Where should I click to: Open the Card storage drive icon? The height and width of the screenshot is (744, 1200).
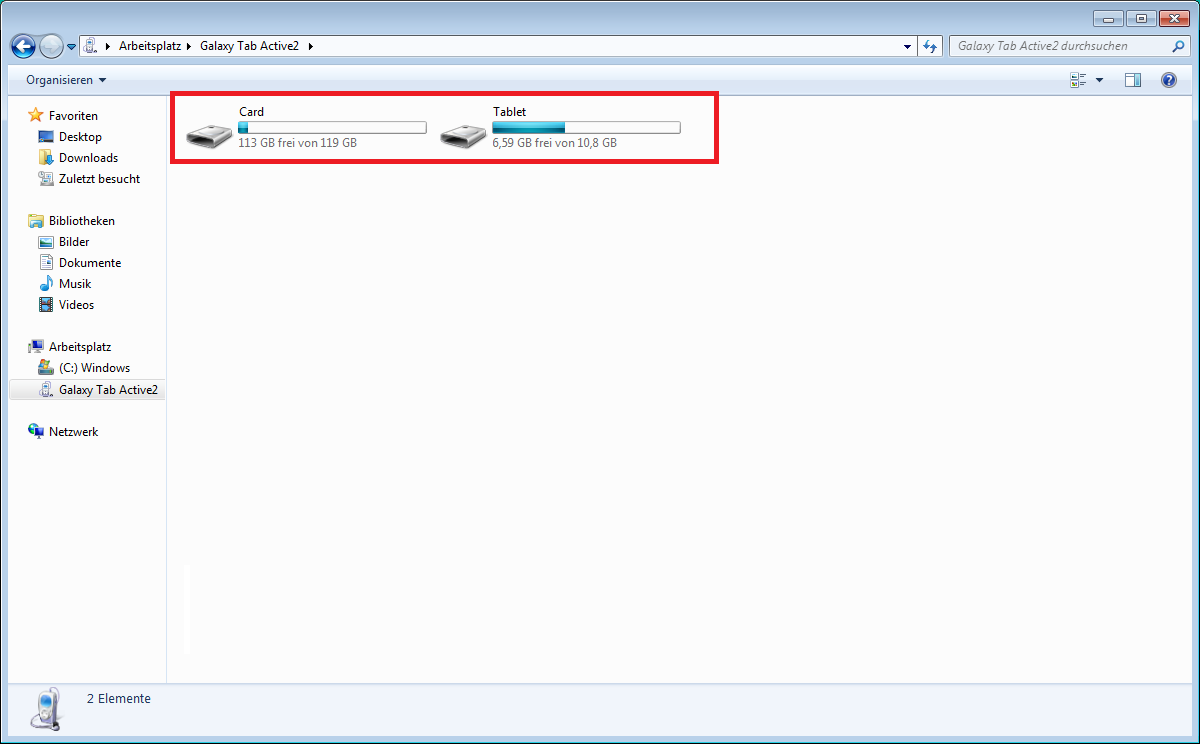208,135
